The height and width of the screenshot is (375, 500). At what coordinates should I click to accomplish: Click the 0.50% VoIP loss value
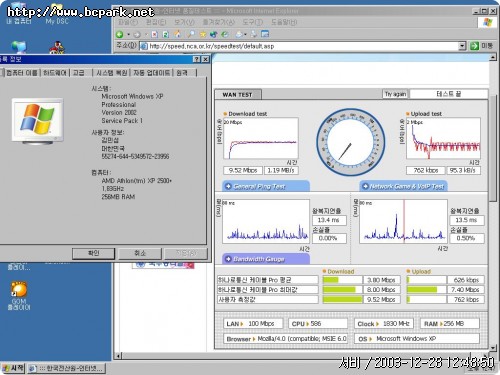tap(467, 238)
